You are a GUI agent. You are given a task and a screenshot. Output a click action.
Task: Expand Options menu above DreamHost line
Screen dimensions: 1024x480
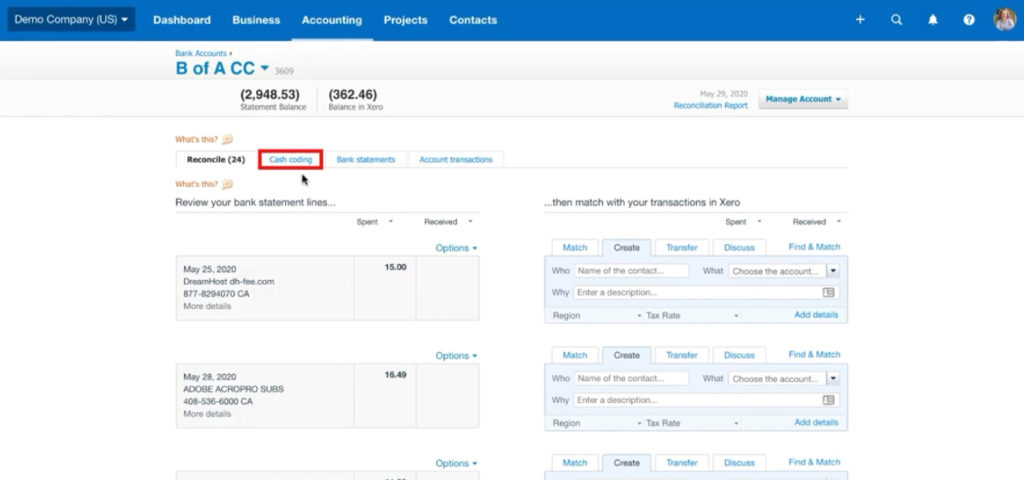point(456,248)
